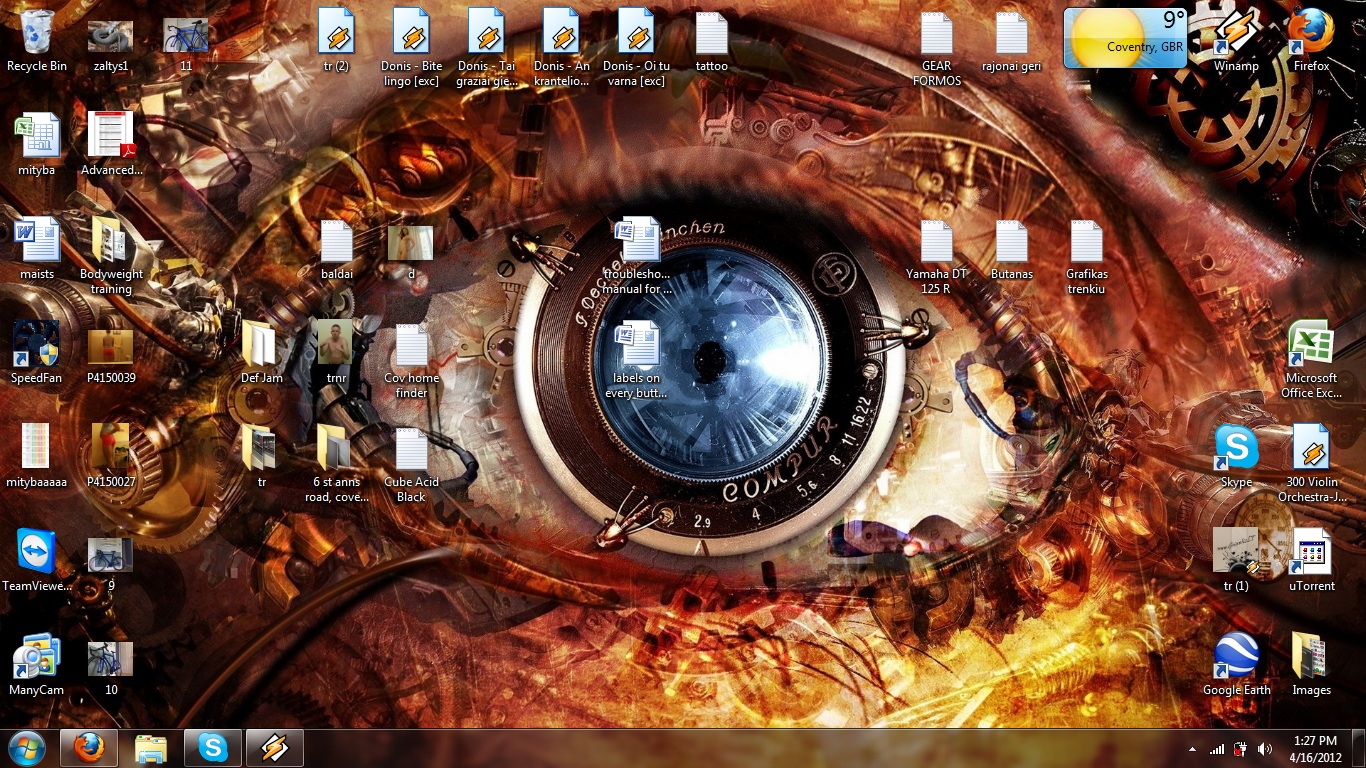
Task: Open the Windows Start button
Action: point(27,748)
